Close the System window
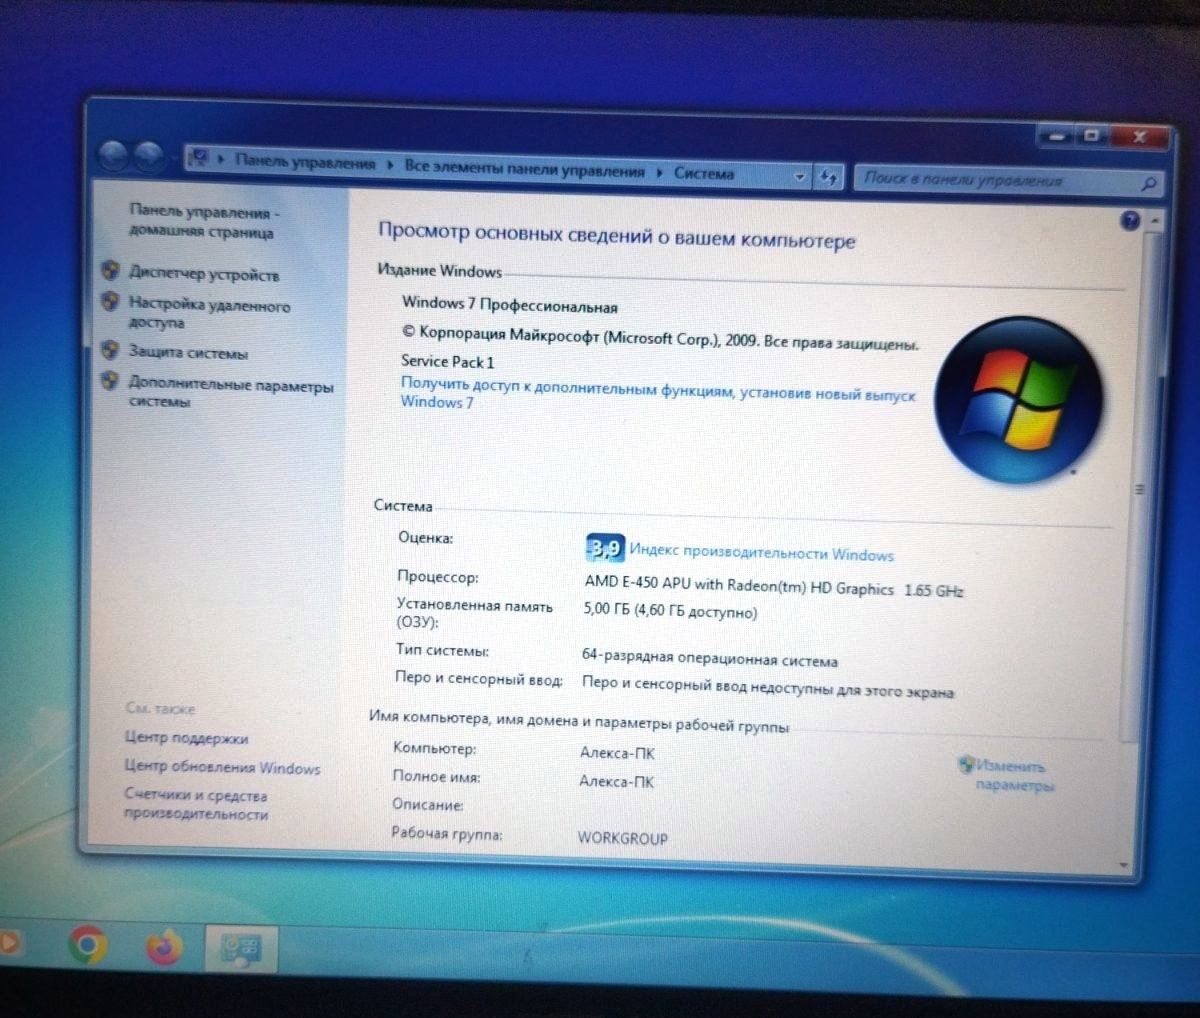Screen dimensions: 1200x1018 pos(1138,138)
